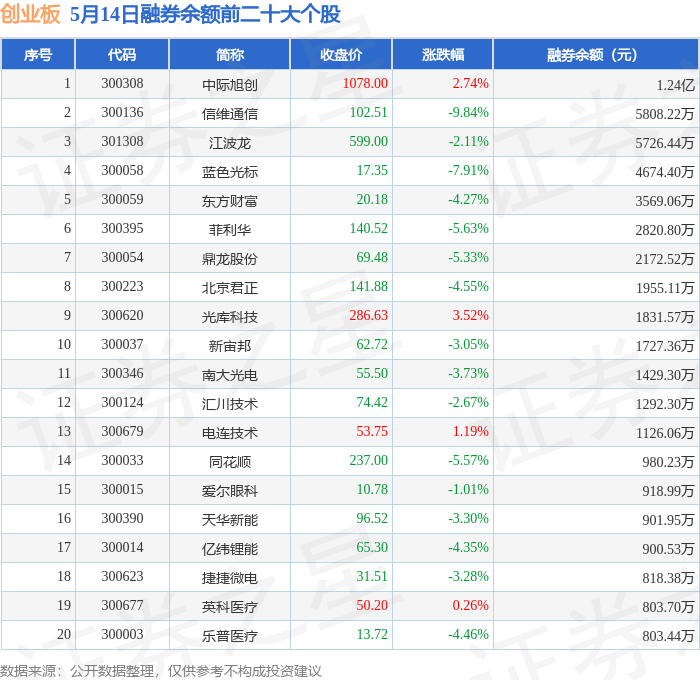Click stock name 亿纬锂能
This screenshot has width=700, height=680.
point(229,548)
